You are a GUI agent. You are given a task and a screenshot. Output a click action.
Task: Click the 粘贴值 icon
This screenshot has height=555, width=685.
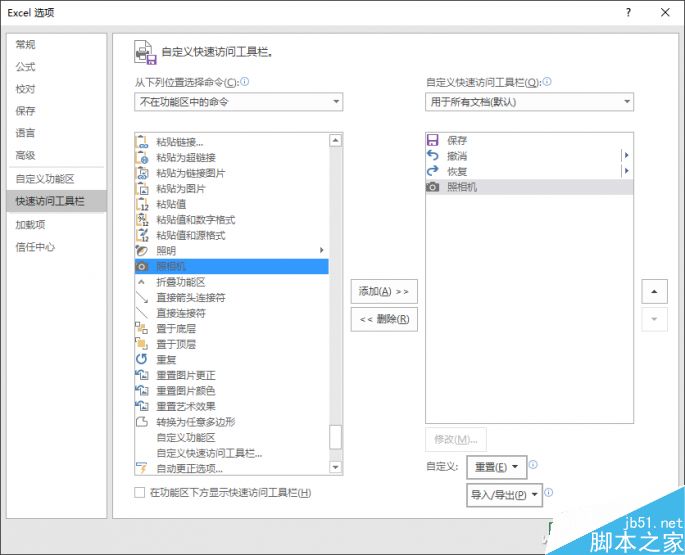coord(142,204)
